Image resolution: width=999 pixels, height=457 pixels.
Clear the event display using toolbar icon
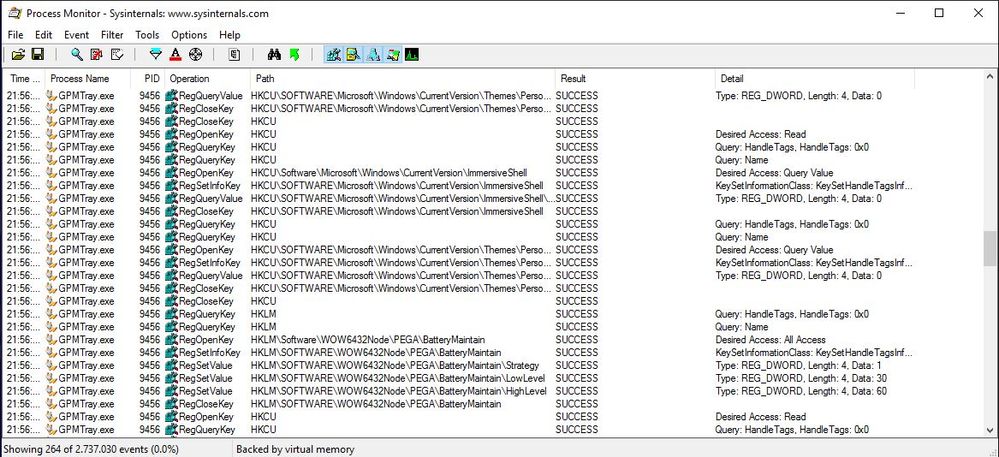point(117,54)
